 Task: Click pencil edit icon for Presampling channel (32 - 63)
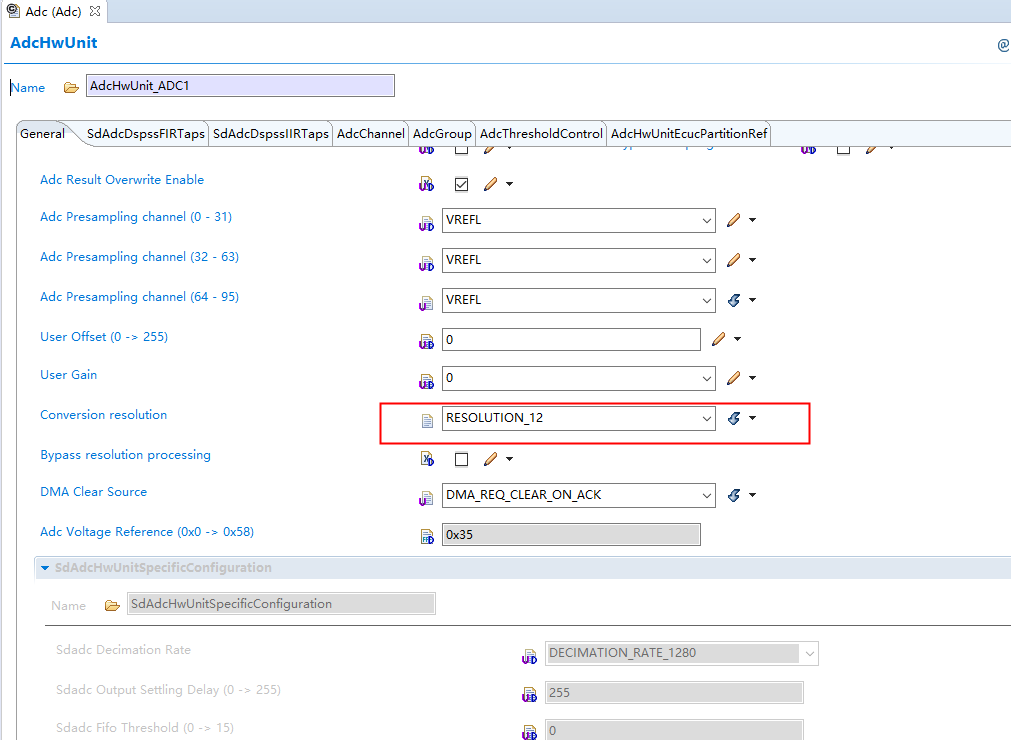pos(734,260)
